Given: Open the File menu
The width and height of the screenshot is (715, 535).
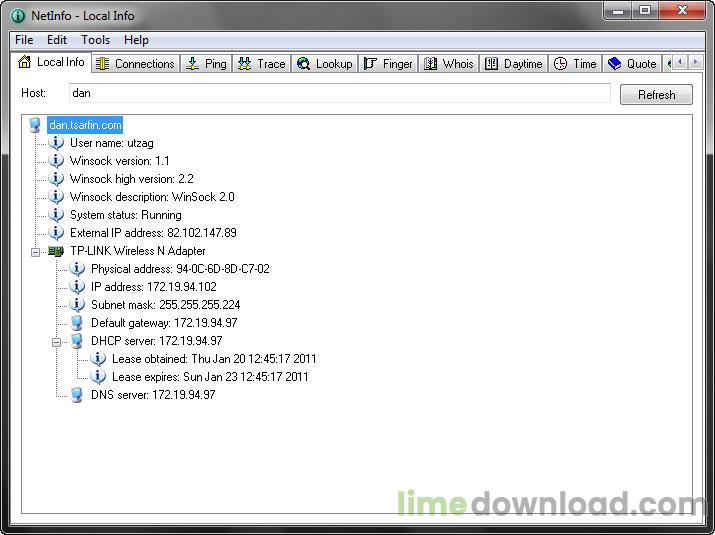Looking at the screenshot, I should (24, 40).
